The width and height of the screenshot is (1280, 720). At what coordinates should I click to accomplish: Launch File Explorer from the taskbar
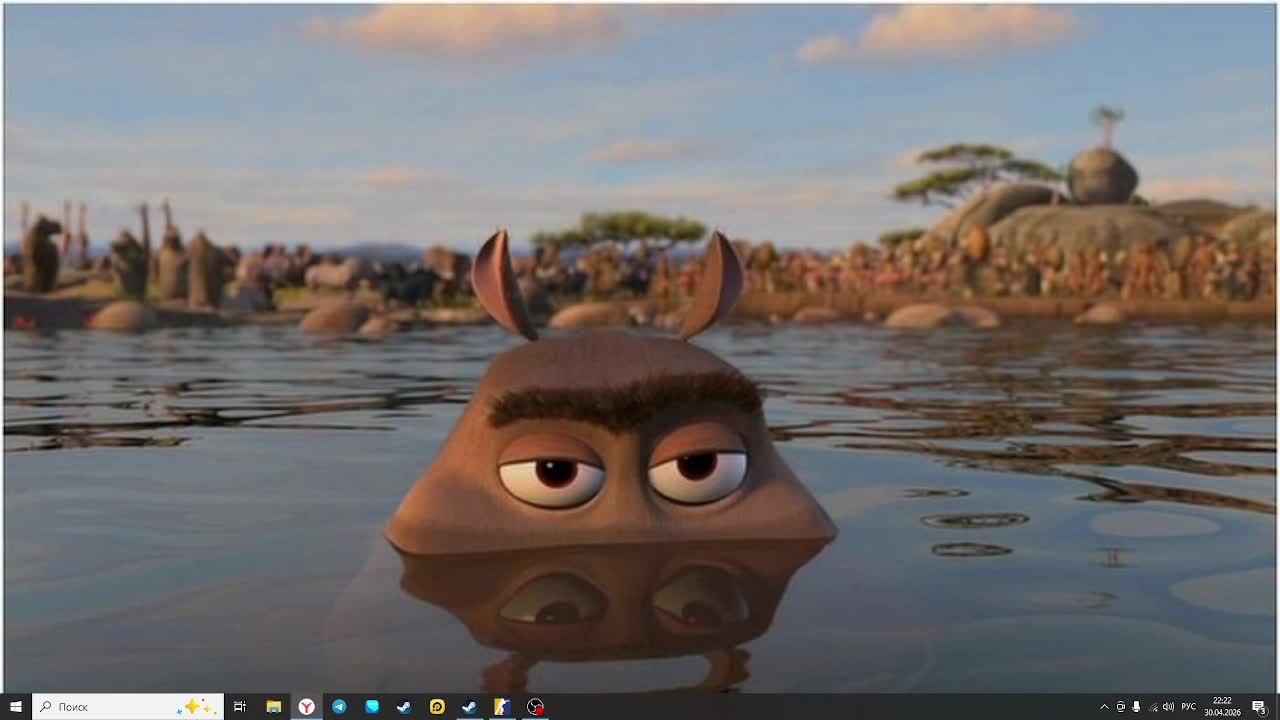pyautogui.click(x=273, y=707)
